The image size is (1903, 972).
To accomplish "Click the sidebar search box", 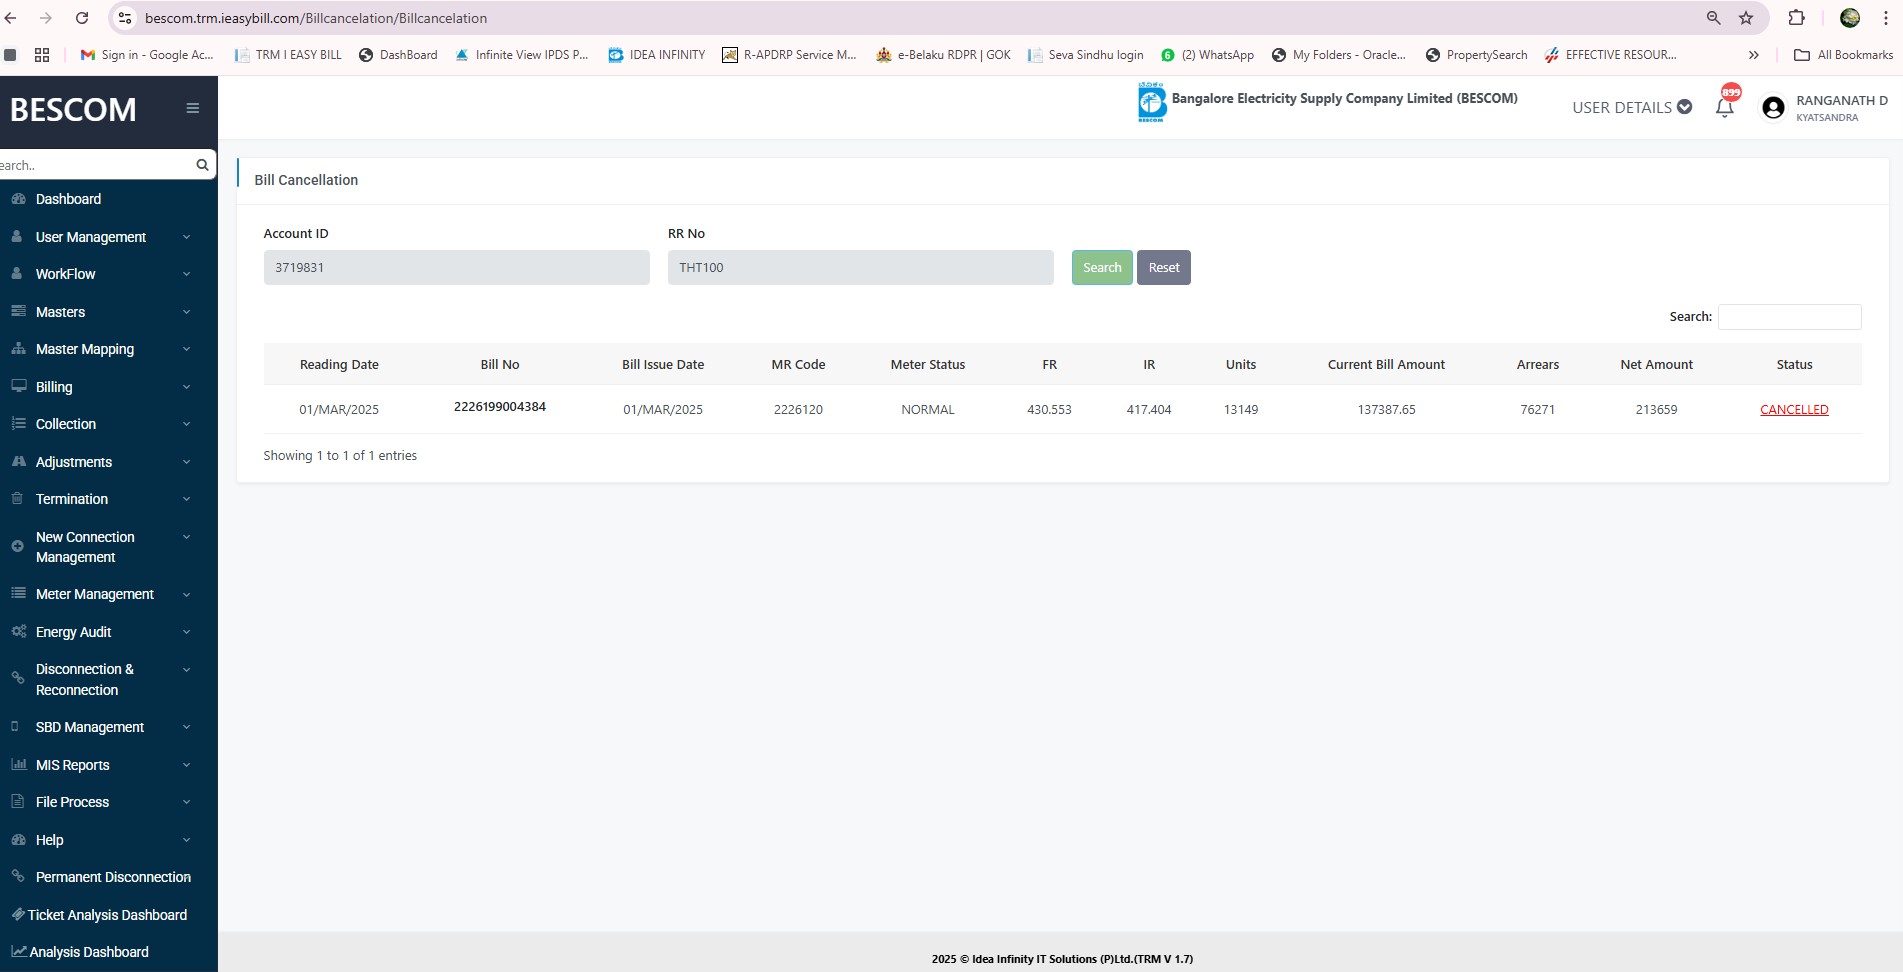I will click(96, 165).
